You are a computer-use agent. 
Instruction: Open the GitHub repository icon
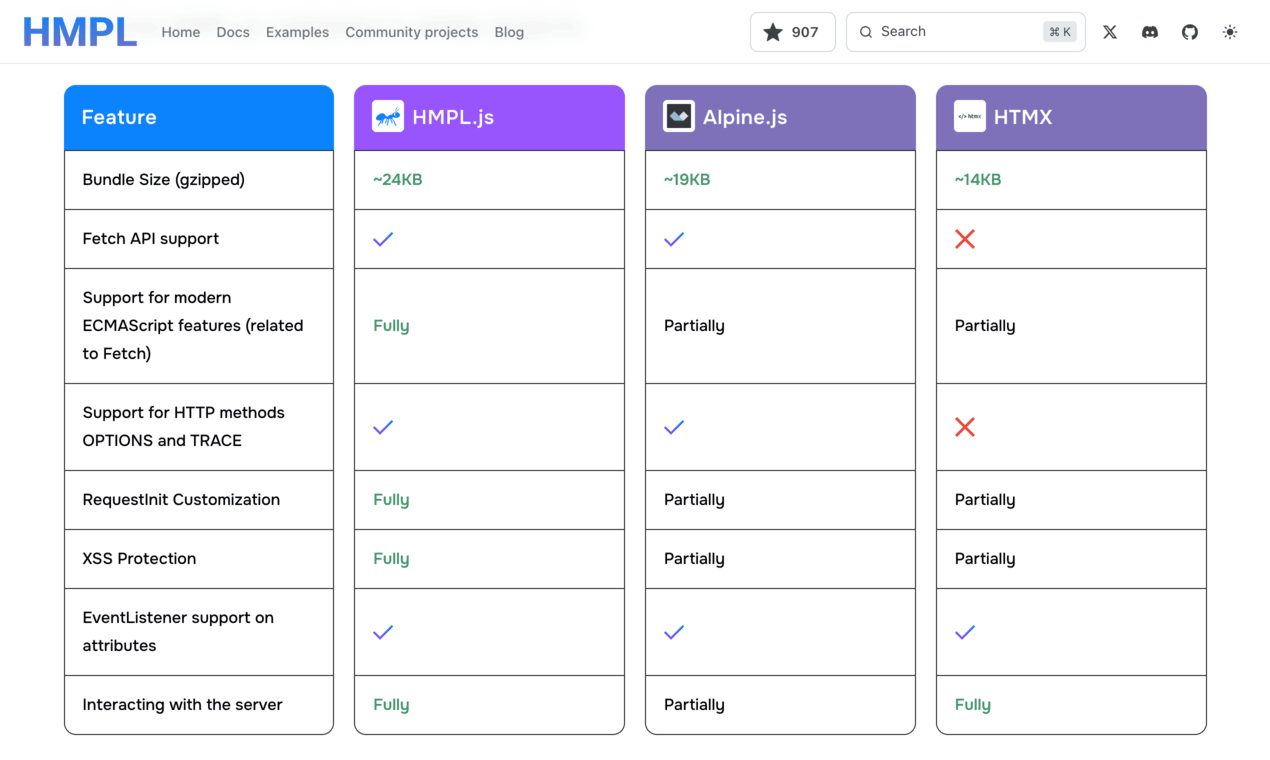tap(1189, 31)
